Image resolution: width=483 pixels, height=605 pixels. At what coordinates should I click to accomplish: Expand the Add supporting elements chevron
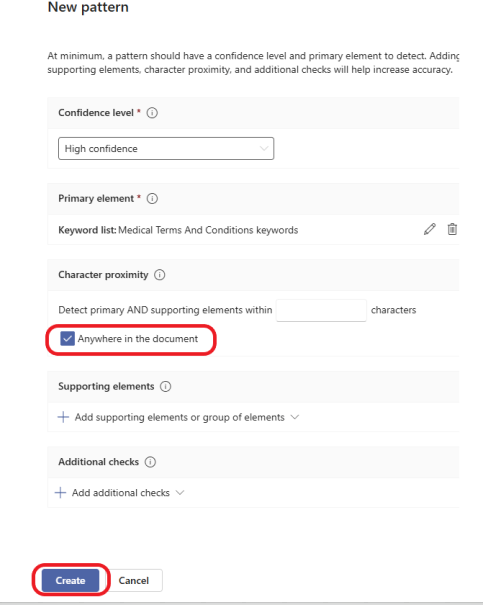295,417
